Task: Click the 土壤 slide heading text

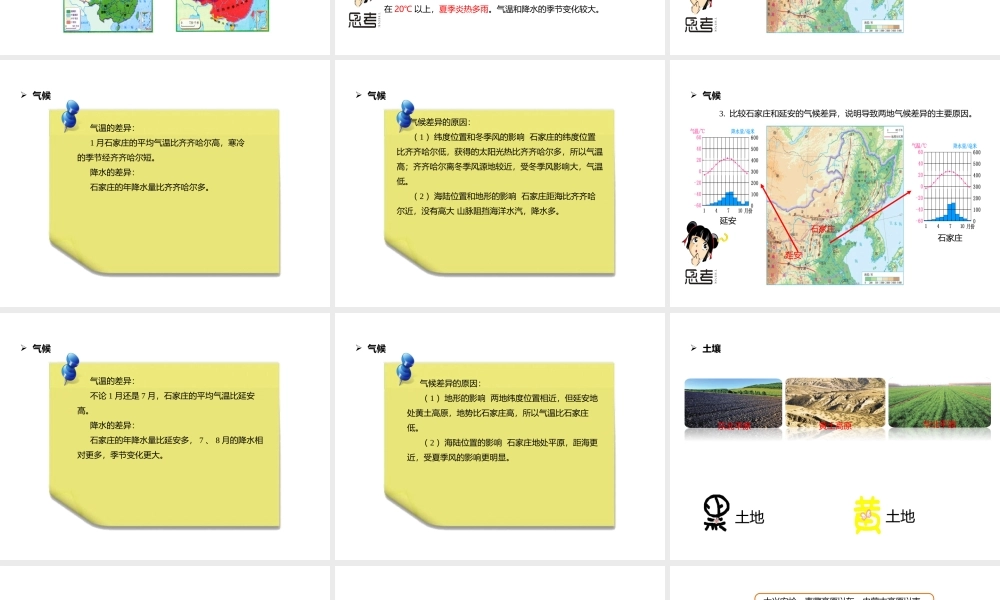Action: coord(711,348)
